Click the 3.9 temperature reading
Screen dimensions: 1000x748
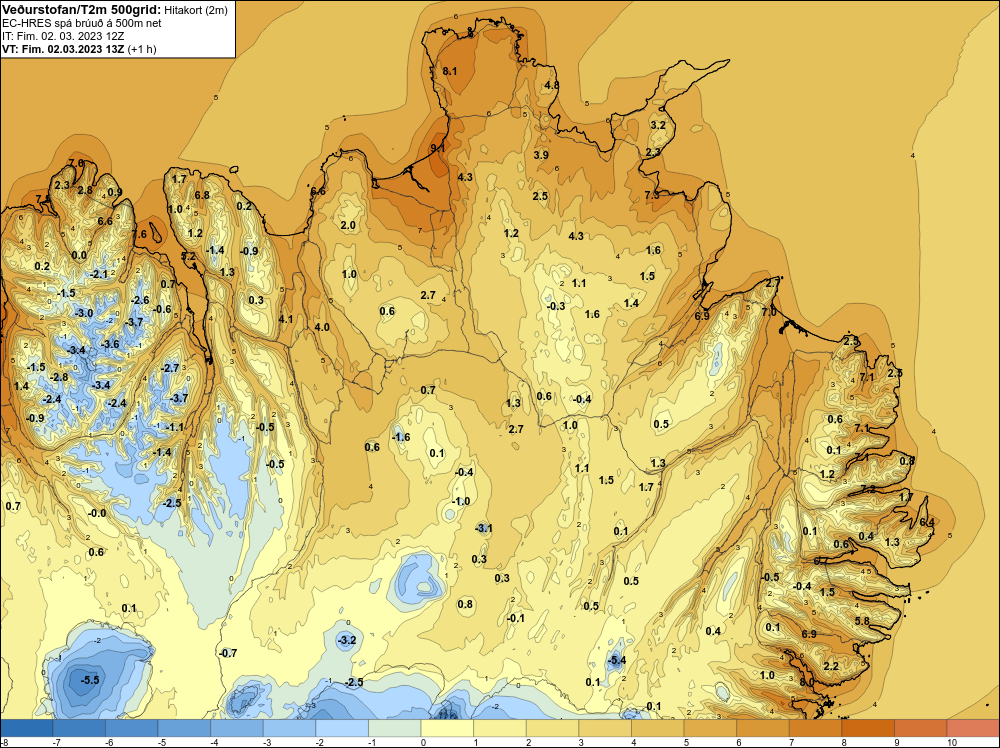pyautogui.click(x=541, y=155)
